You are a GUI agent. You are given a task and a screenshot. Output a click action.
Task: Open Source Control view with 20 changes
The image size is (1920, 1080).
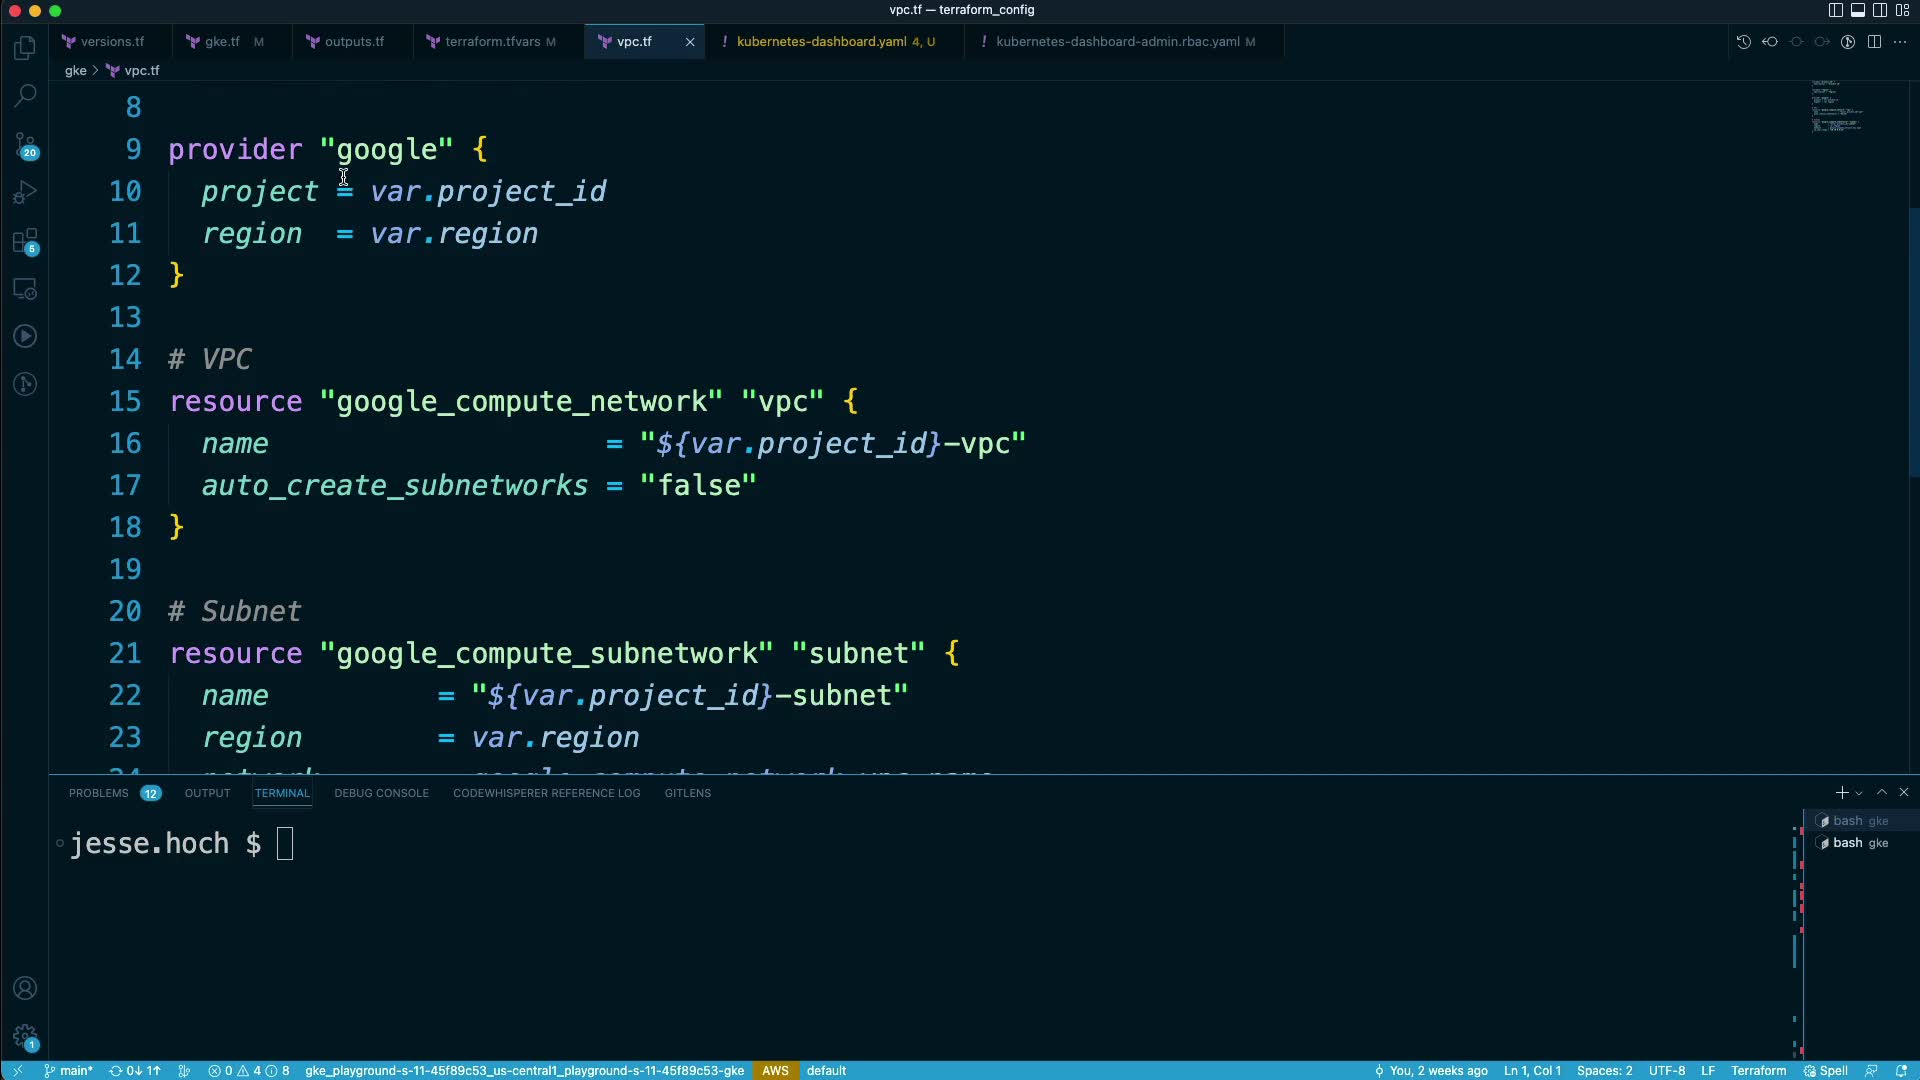tap(25, 145)
